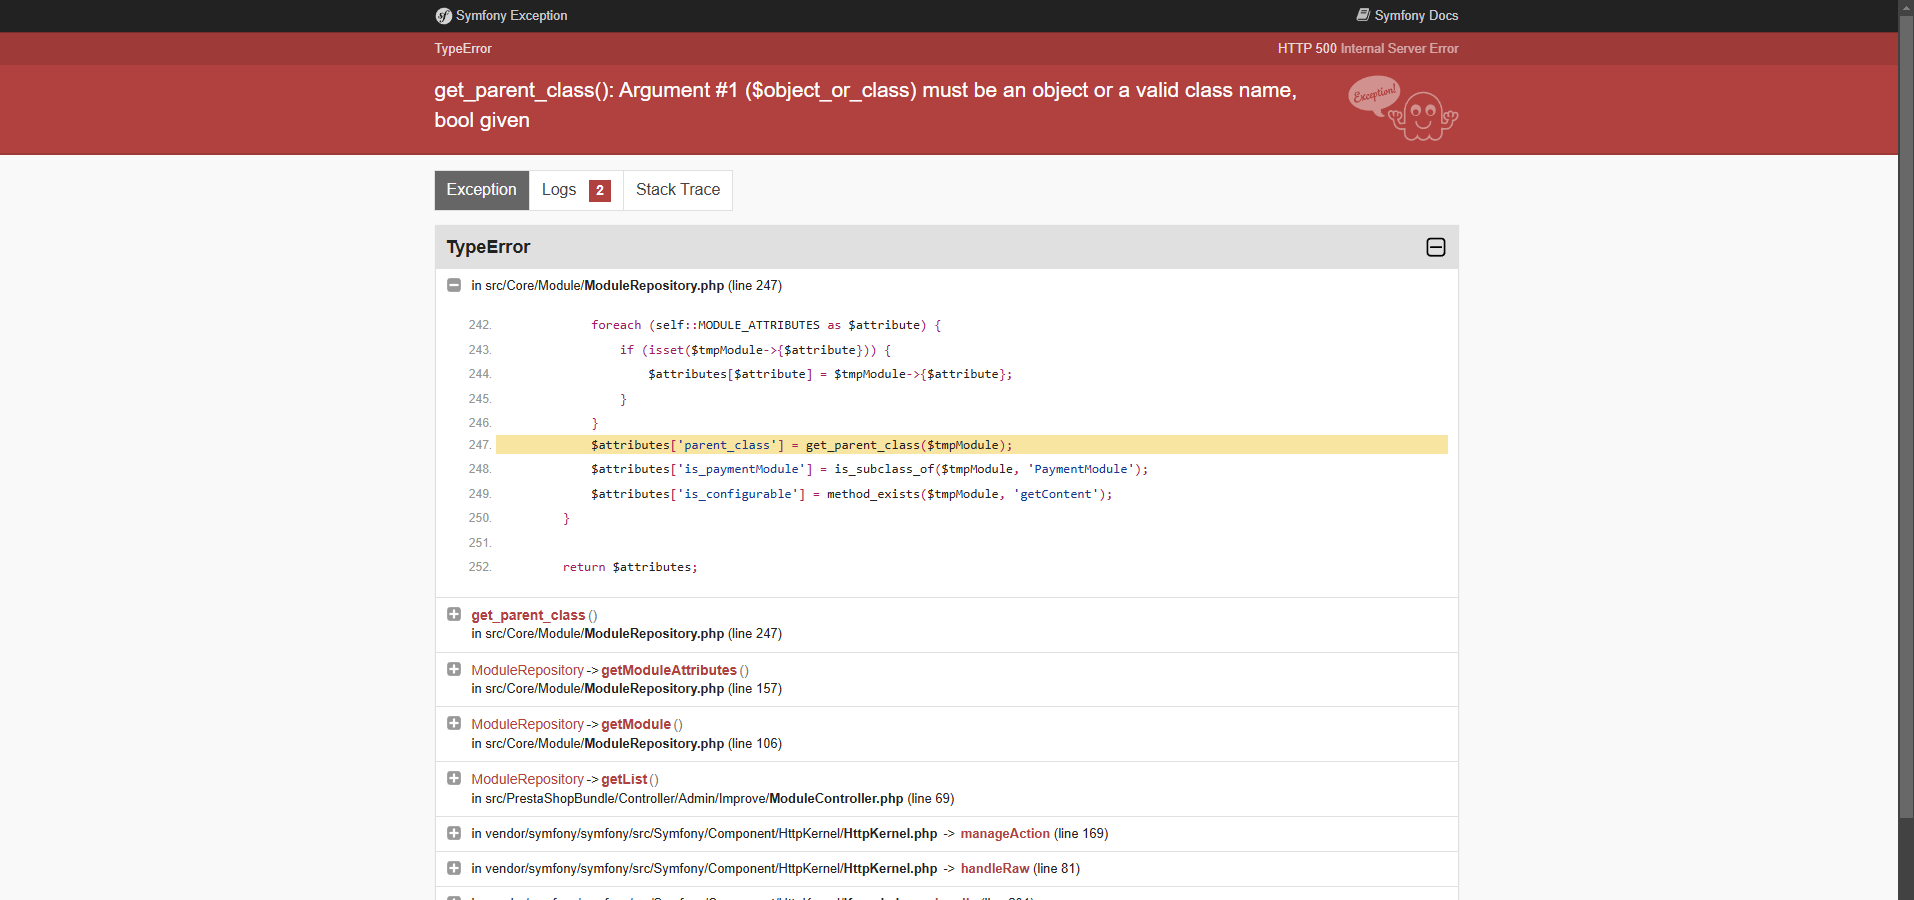Click the getList method name
This screenshot has width=1914, height=900.
[624, 779]
